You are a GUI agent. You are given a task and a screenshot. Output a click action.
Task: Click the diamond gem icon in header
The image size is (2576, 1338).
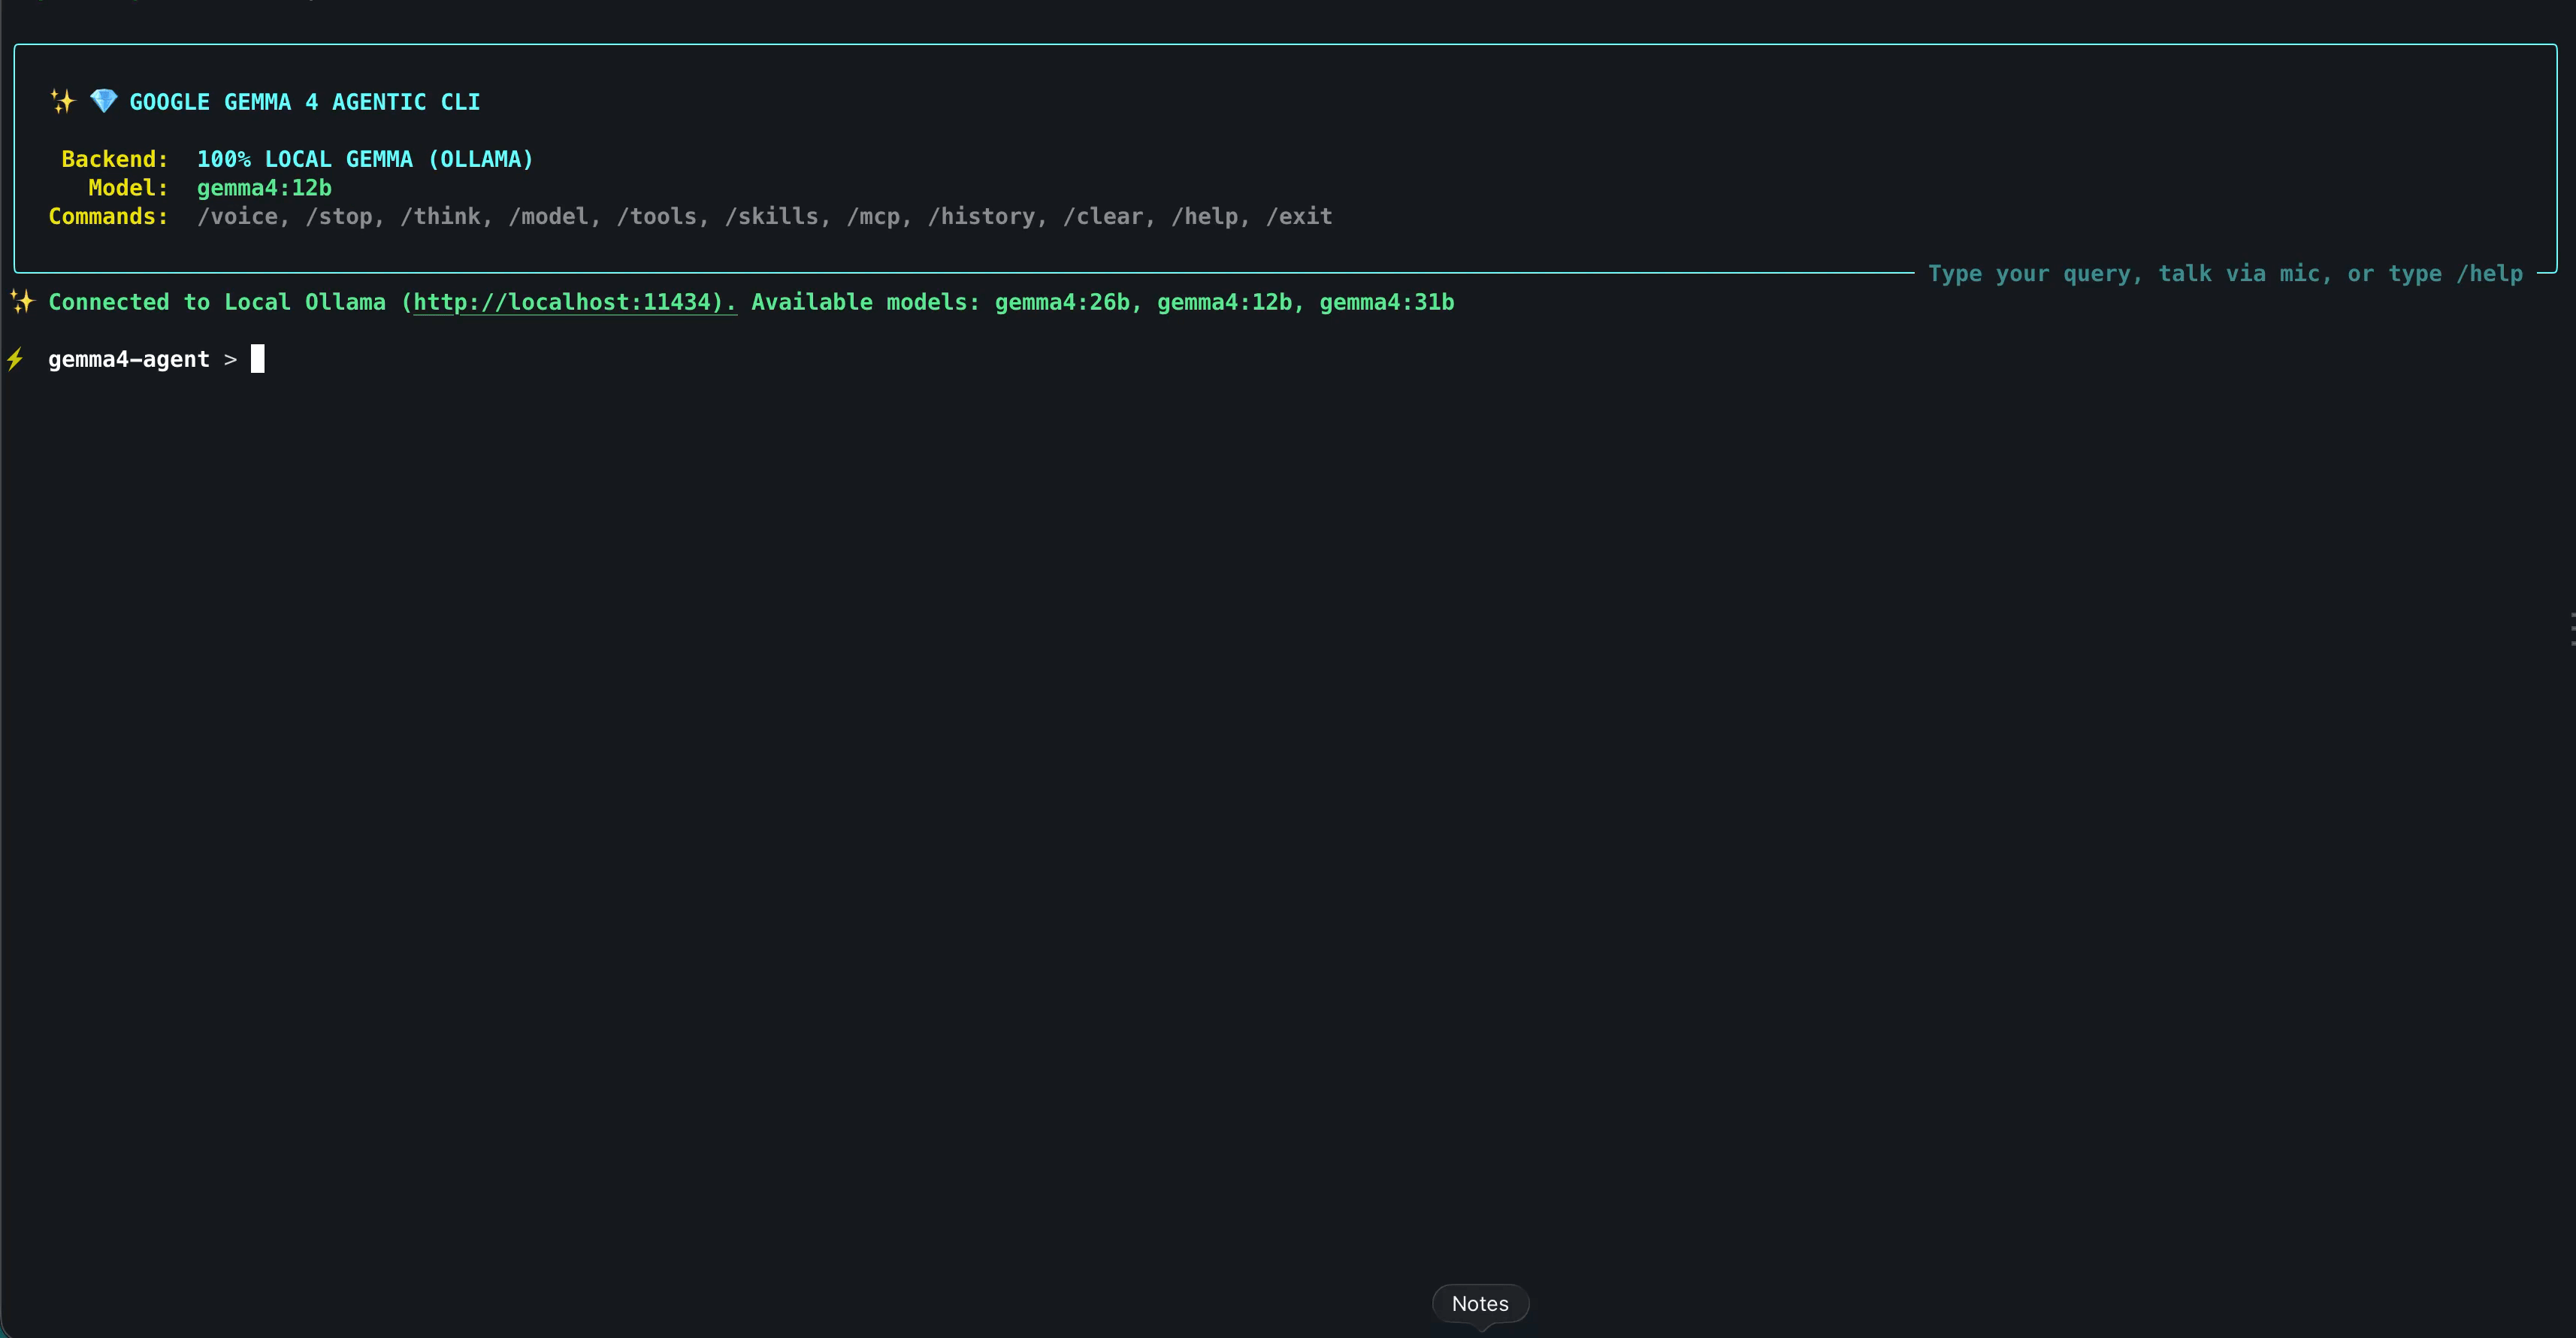pyautogui.click(x=103, y=101)
